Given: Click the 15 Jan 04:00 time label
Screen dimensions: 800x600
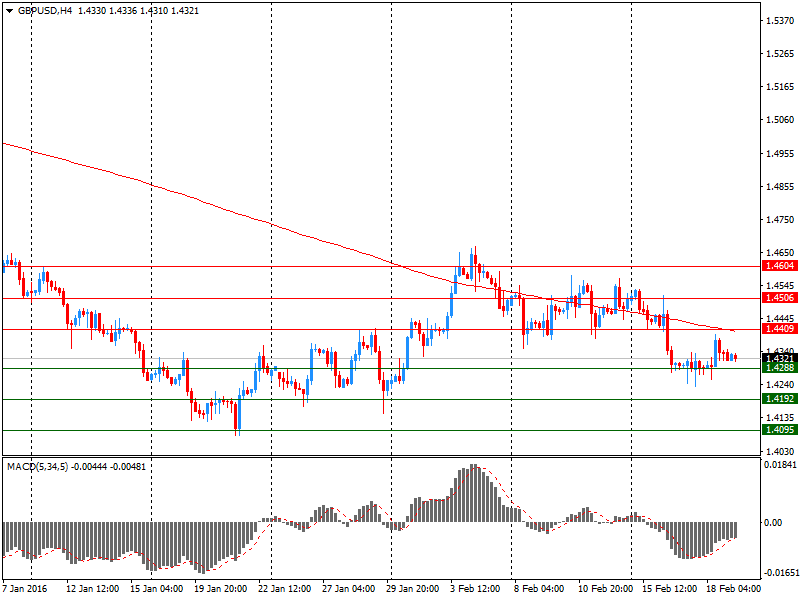Looking at the screenshot, I should pos(157,588).
